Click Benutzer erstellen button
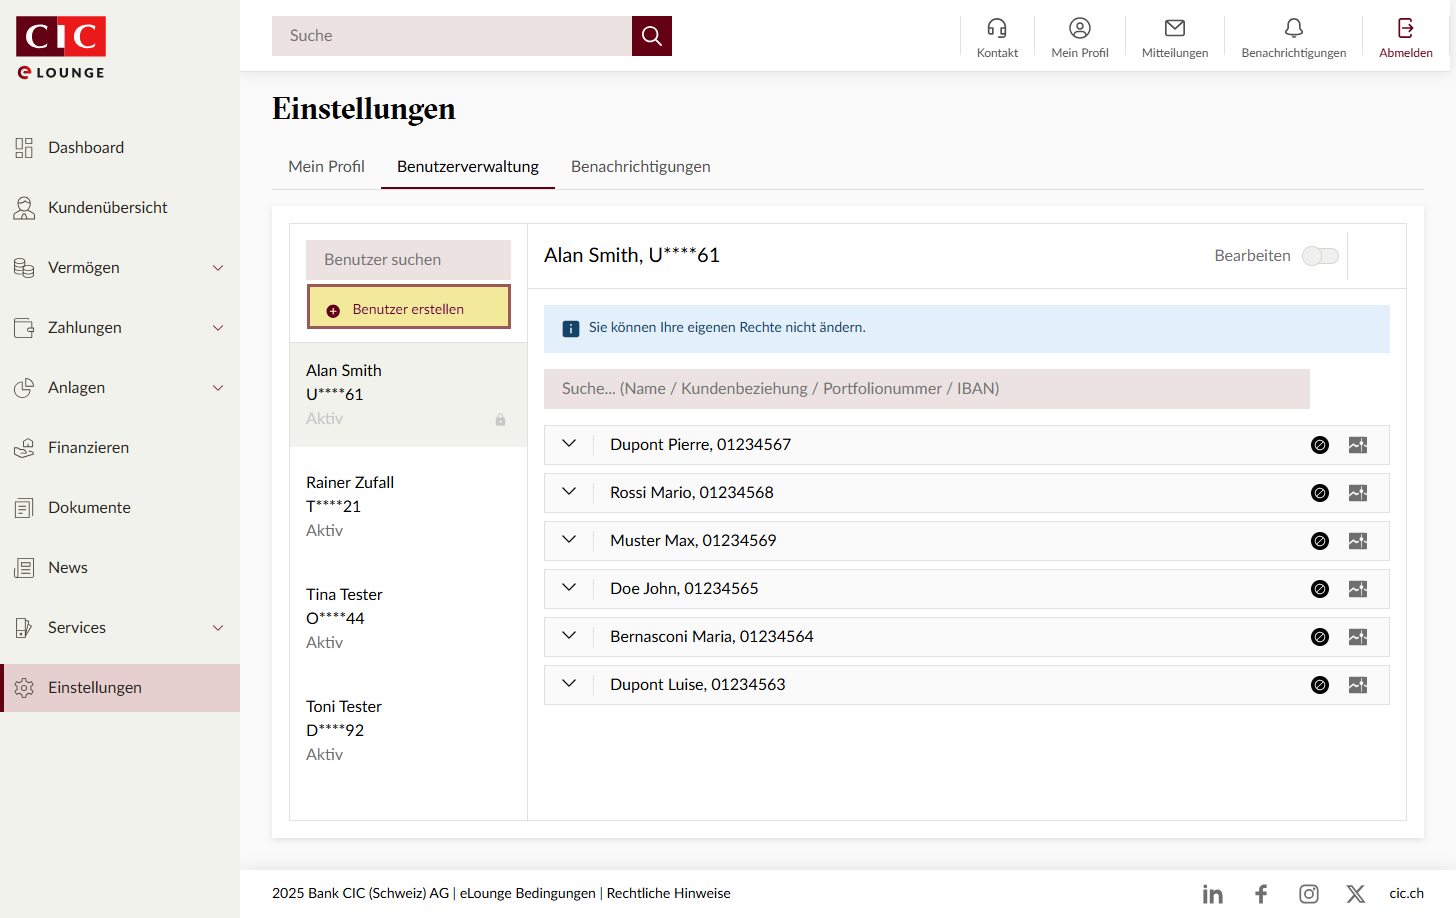1456x918 pixels. (408, 307)
